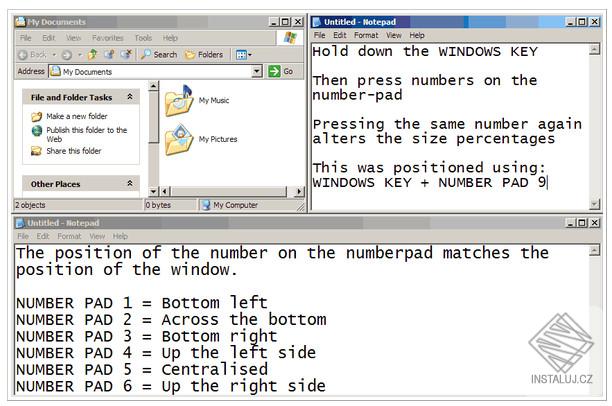Click Publish this folder to the Web link
Viewport: 612px width, 406px height.
pos(87,135)
